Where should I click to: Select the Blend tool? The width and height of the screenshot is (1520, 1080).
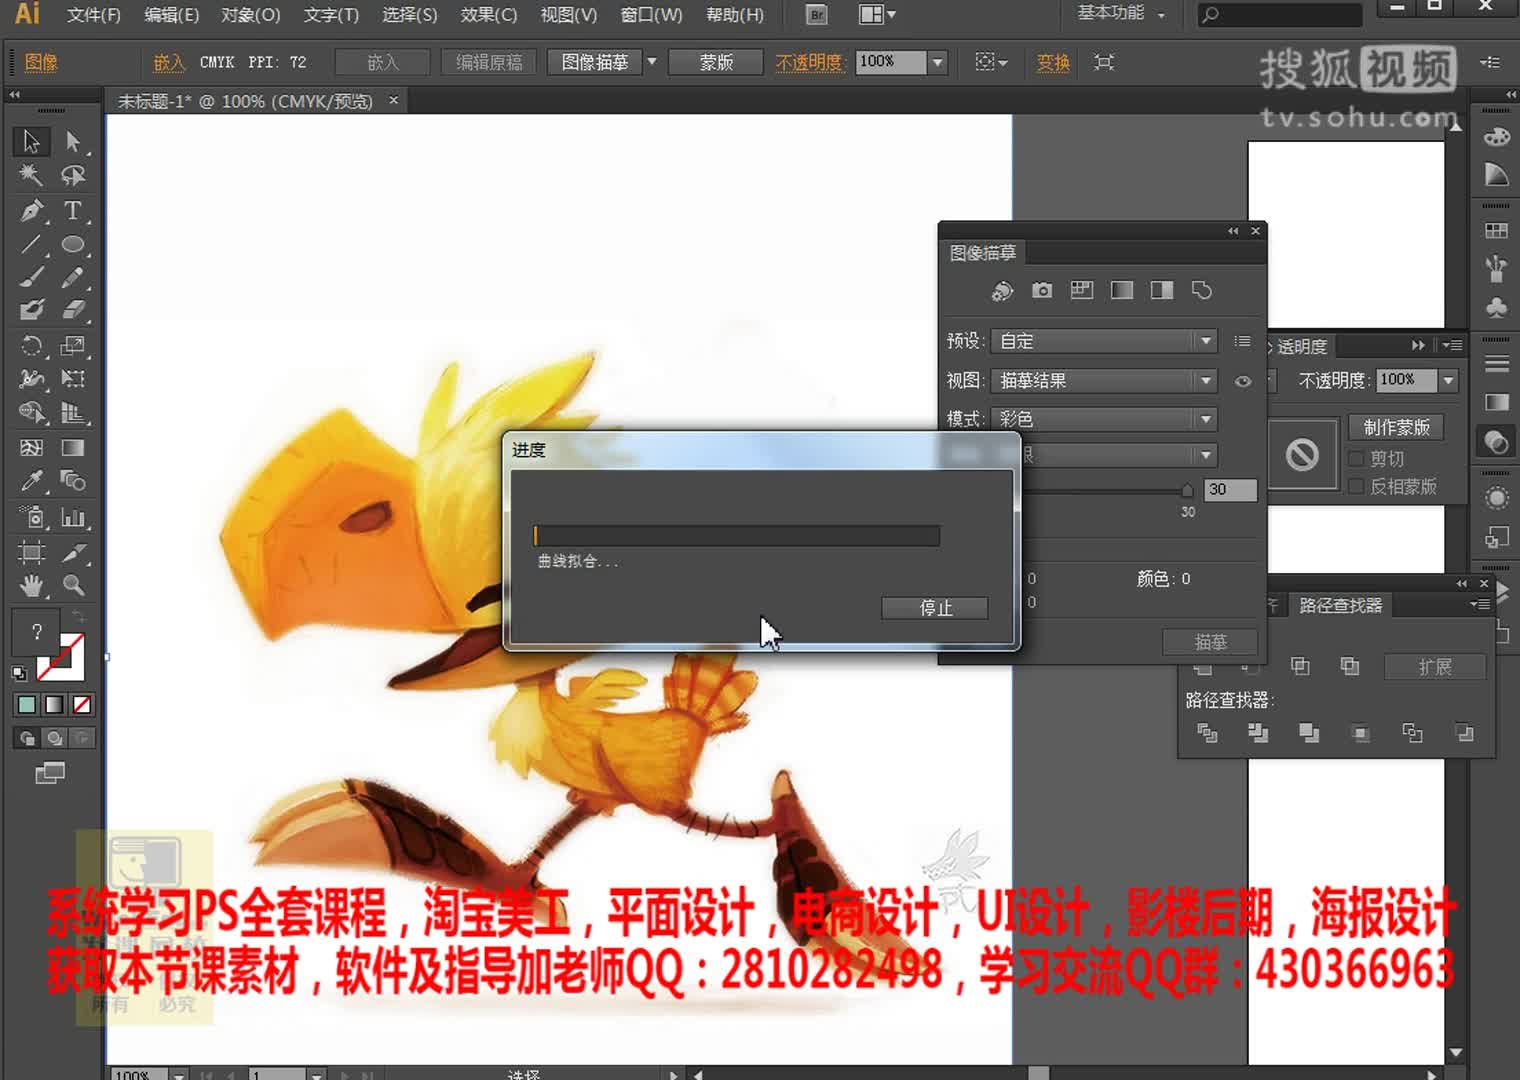pyautogui.click(x=73, y=481)
